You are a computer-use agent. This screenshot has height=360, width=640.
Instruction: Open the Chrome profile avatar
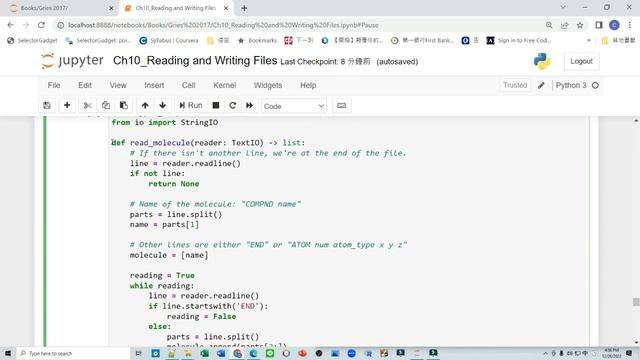[614, 25]
